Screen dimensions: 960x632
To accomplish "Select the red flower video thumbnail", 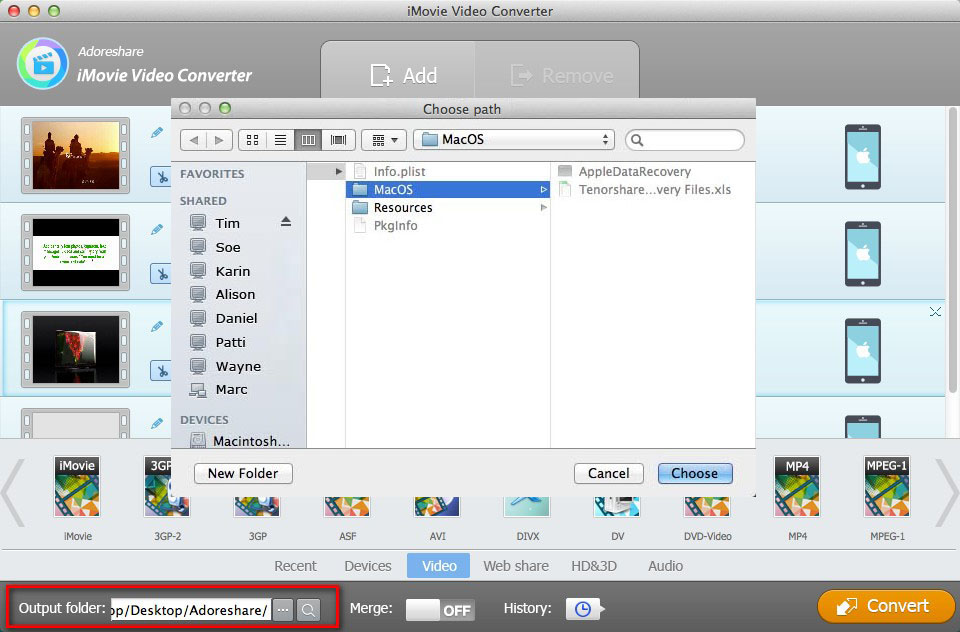I will pos(75,349).
